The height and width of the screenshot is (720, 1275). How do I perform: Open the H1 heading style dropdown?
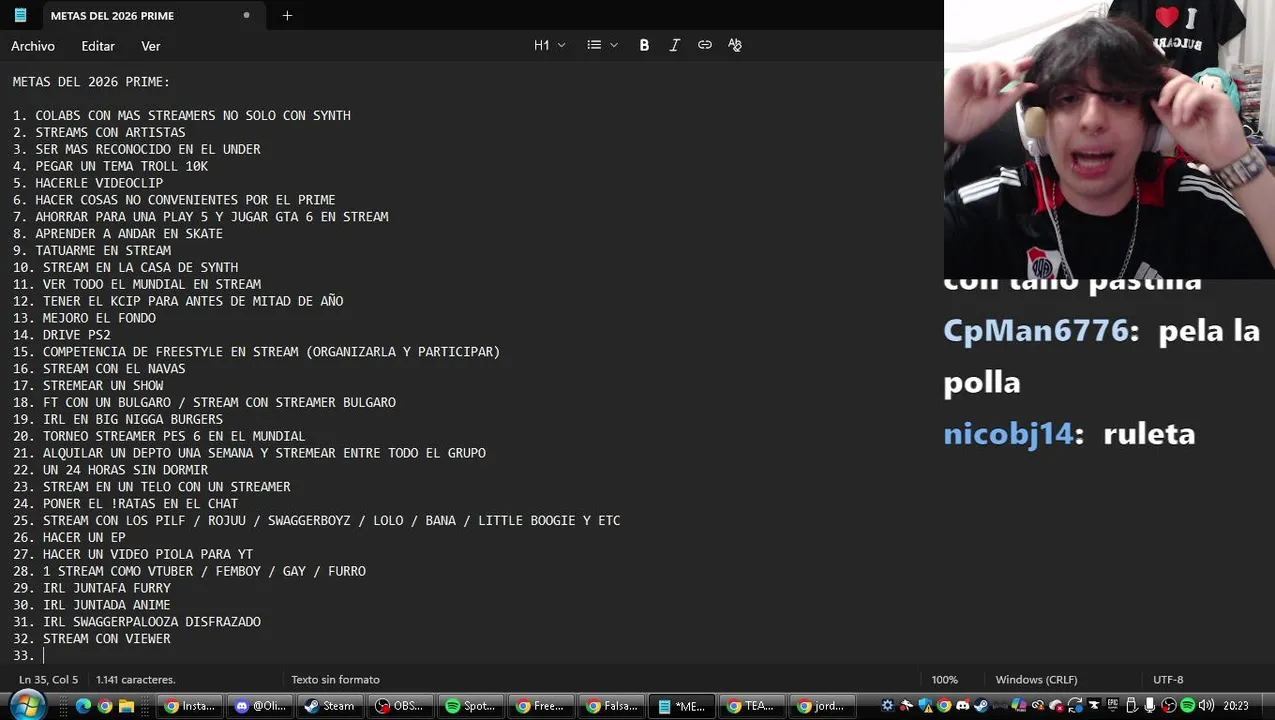(x=550, y=45)
